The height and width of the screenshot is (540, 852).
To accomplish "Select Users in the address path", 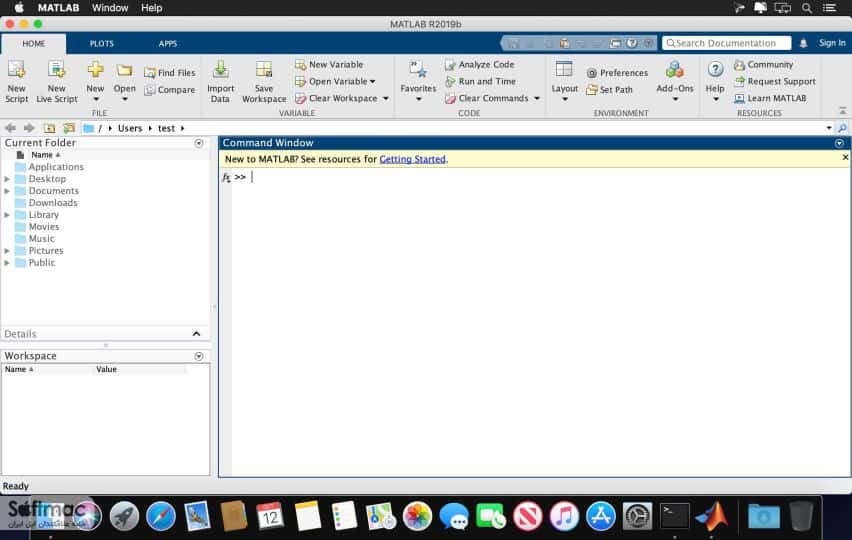I will point(130,128).
